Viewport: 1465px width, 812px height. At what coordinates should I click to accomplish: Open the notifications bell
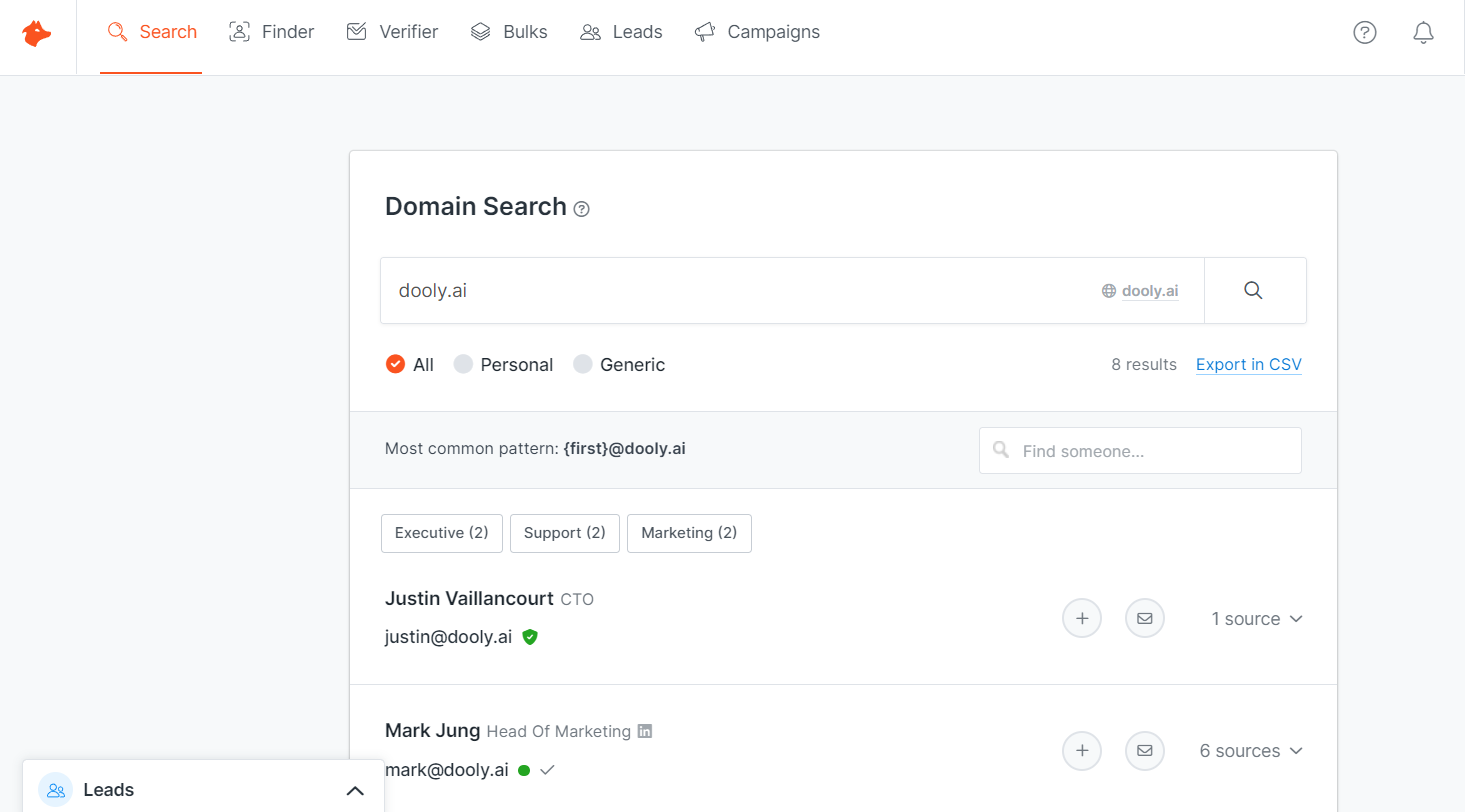point(1424,32)
